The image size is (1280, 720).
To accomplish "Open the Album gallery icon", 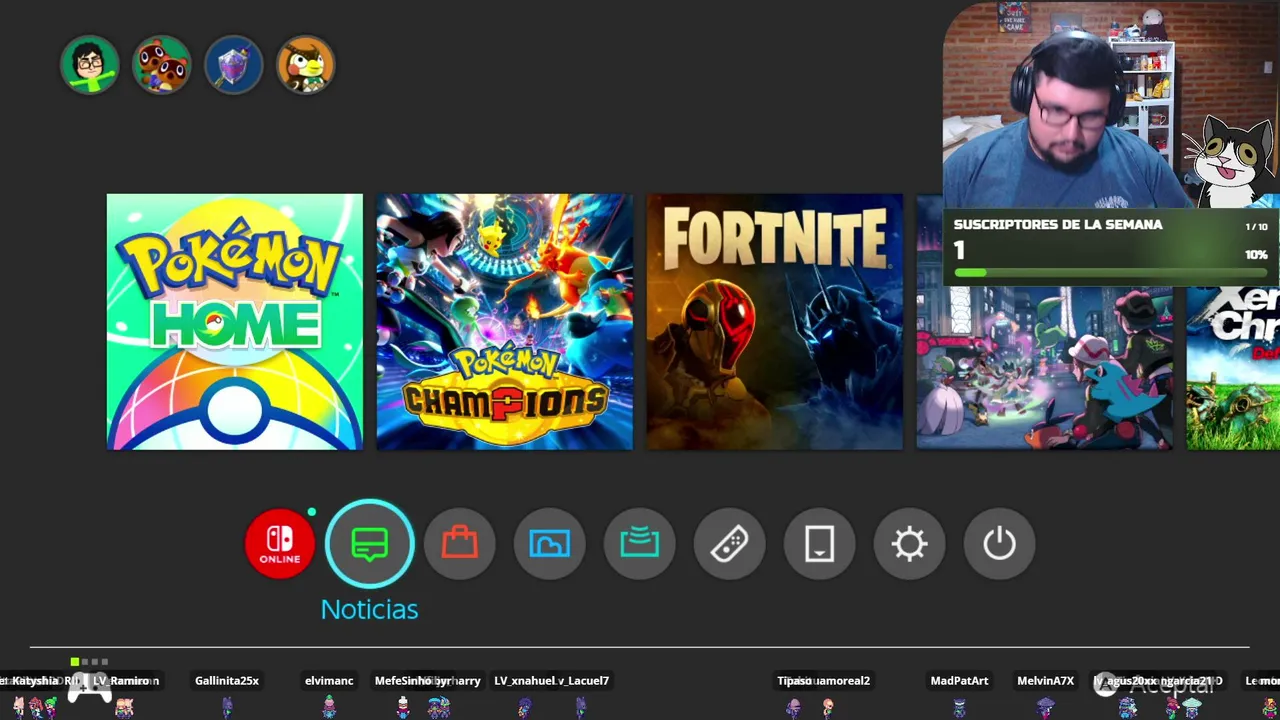I will click(550, 544).
